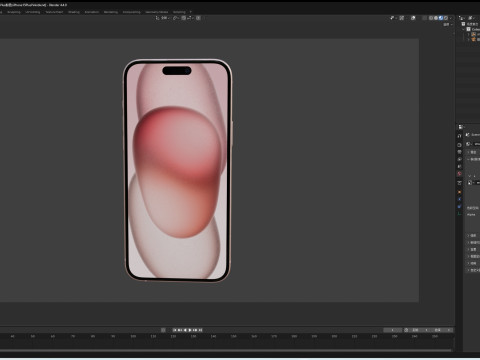
Task: Switch to the Animation workspace tab
Action: pyautogui.click(x=92, y=12)
